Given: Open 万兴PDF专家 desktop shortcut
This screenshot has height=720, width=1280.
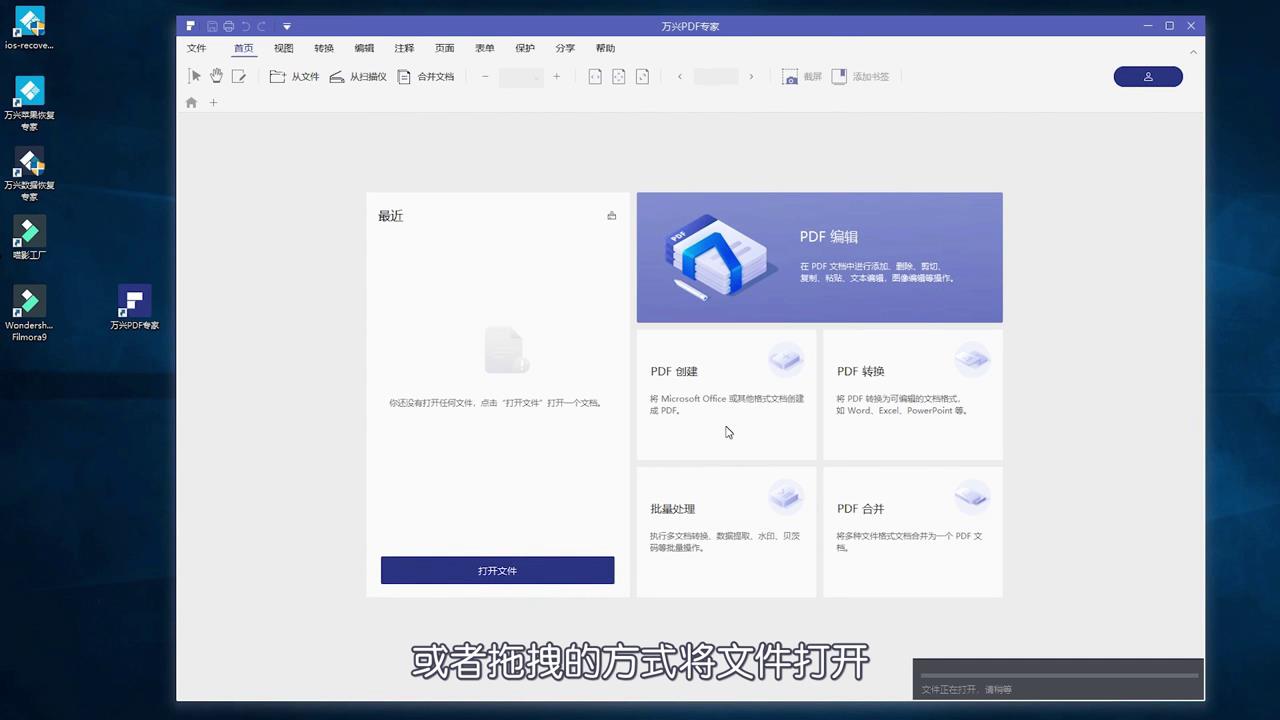Looking at the screenshot, I should [134, 308].
